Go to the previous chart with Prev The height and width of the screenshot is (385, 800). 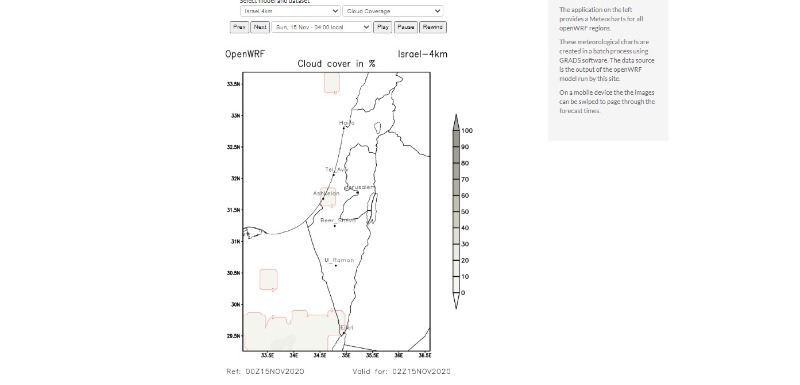point(239,27)
